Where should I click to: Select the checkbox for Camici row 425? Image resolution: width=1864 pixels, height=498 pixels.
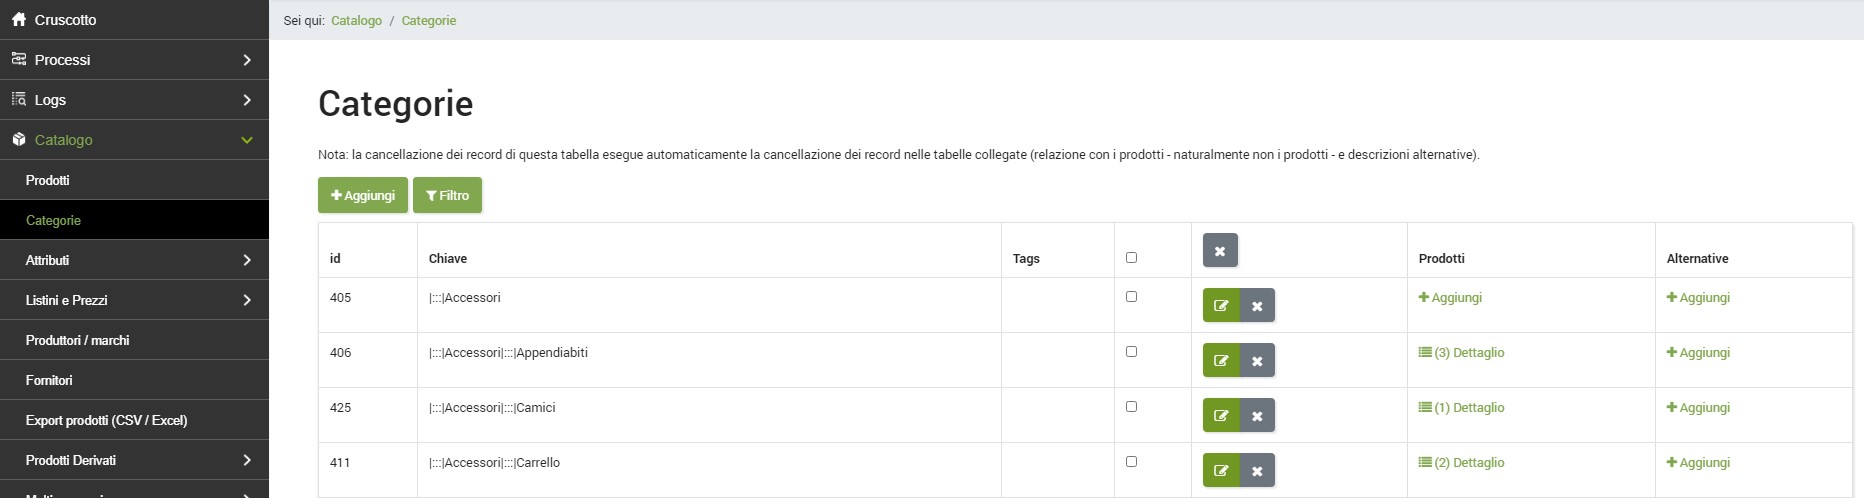(1131, 407)
